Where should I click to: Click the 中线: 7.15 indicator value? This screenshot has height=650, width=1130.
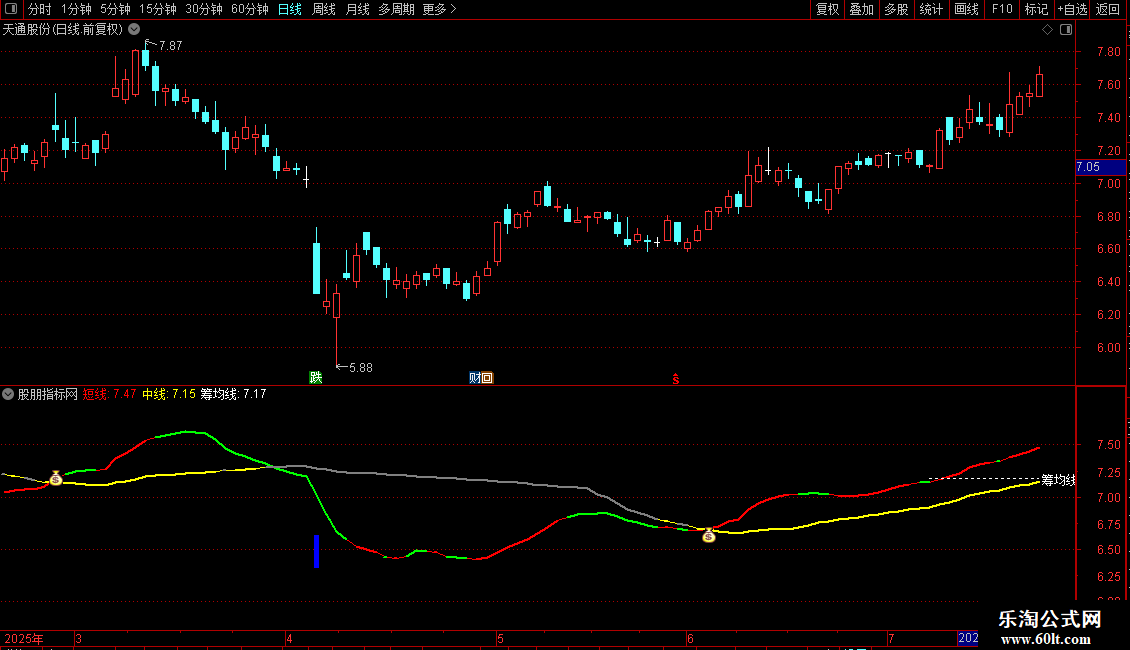click(x=169, y=394)
